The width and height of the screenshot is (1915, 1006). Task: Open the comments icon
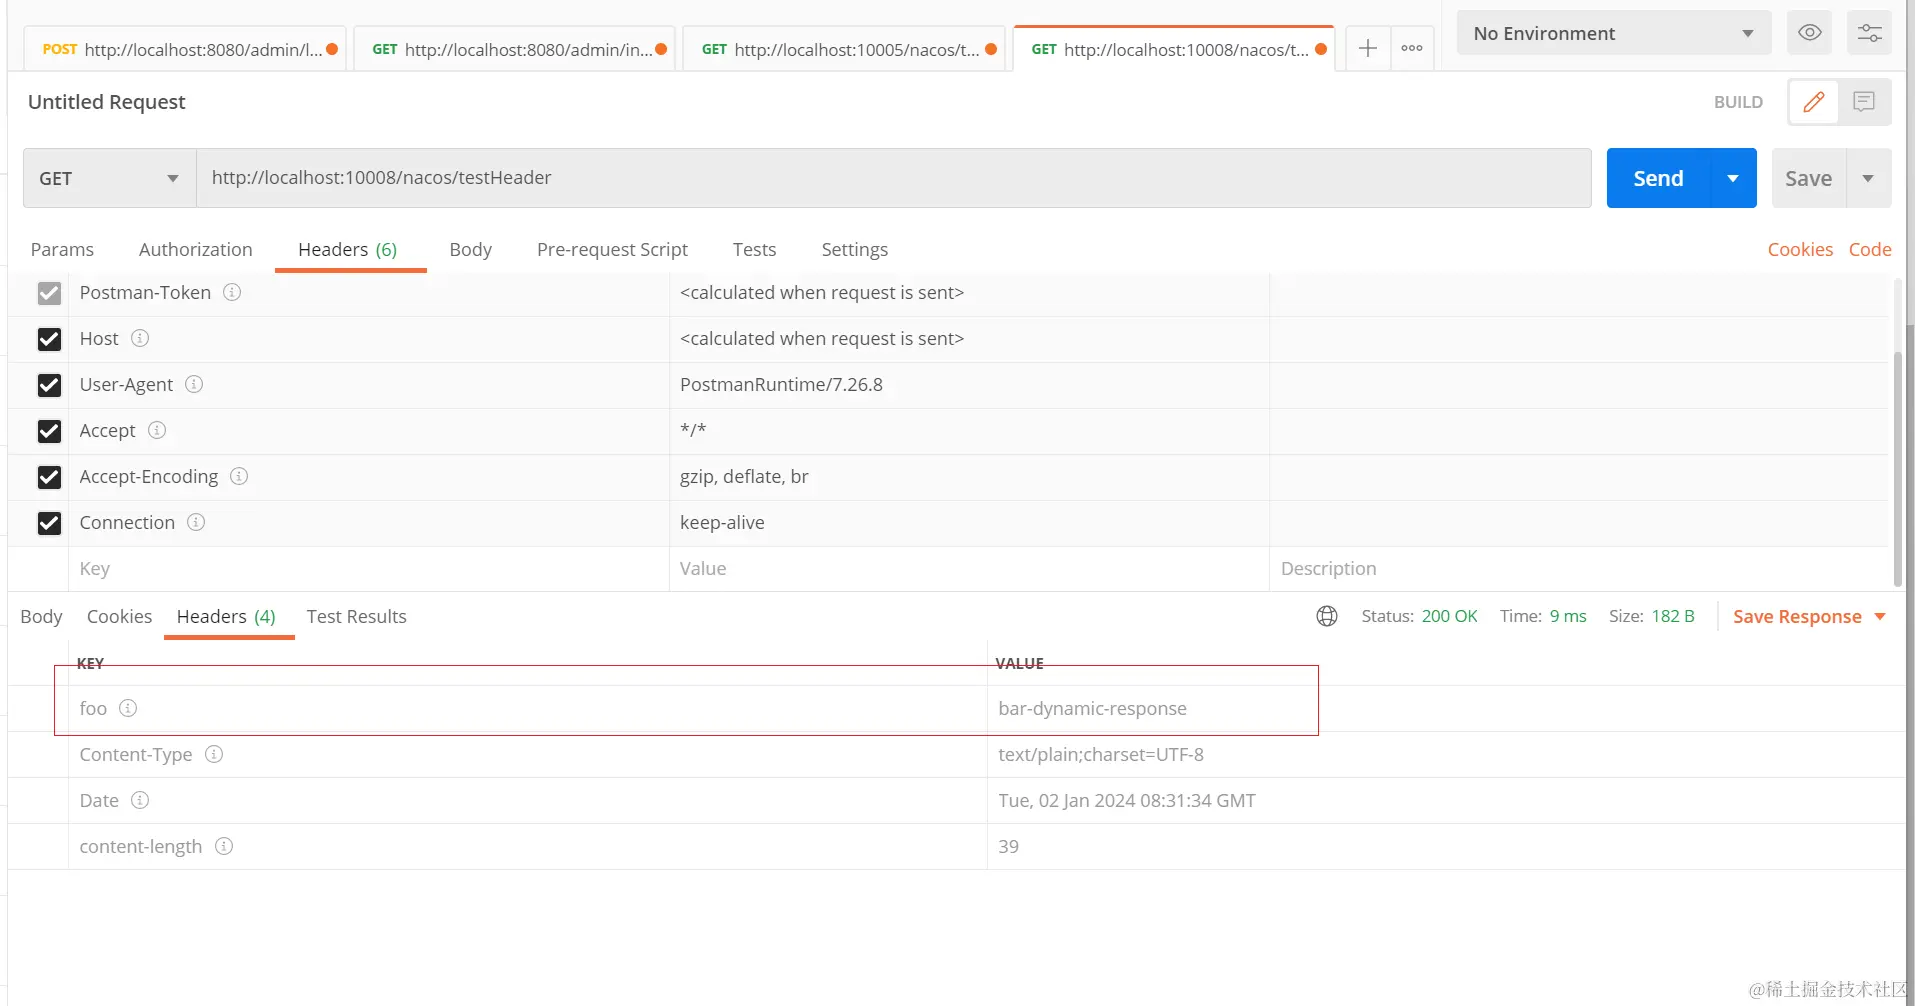click(x=1863, y=102)
